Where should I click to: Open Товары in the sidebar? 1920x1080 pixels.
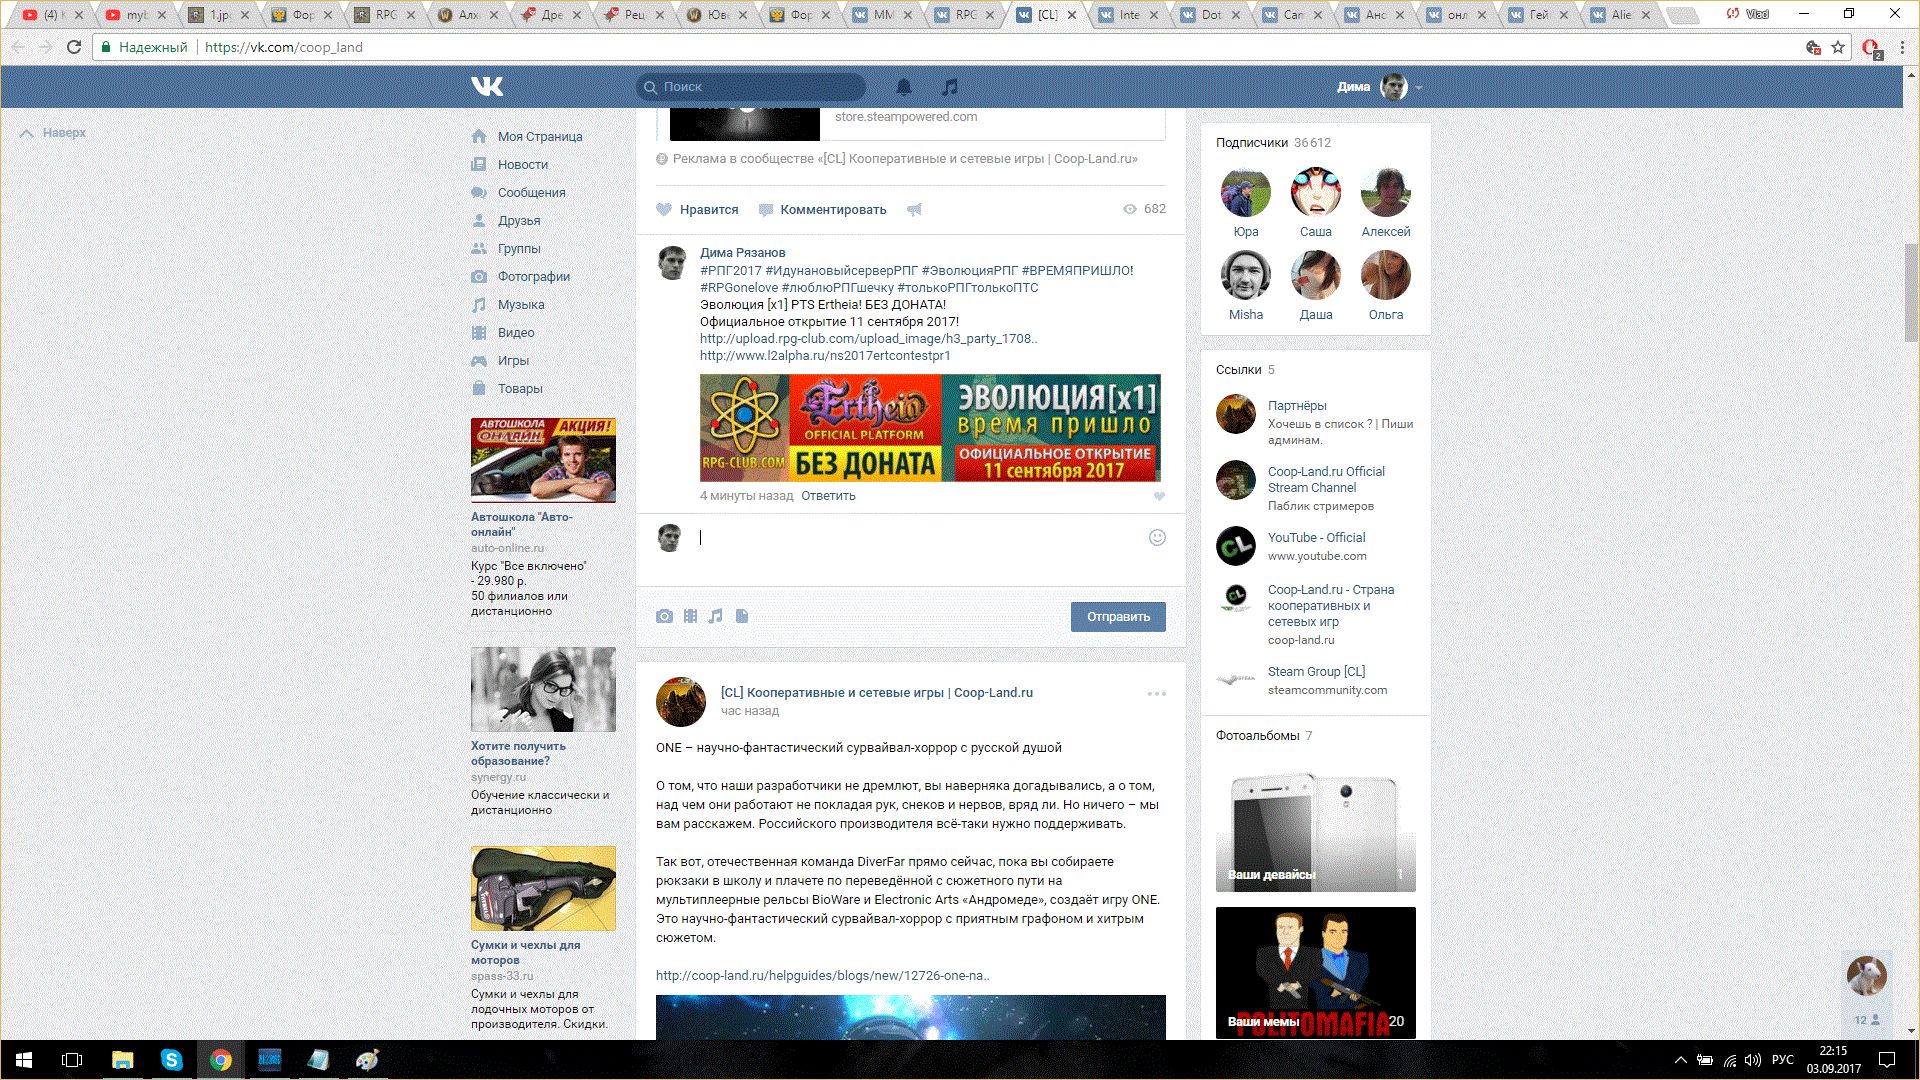[507, 389]
